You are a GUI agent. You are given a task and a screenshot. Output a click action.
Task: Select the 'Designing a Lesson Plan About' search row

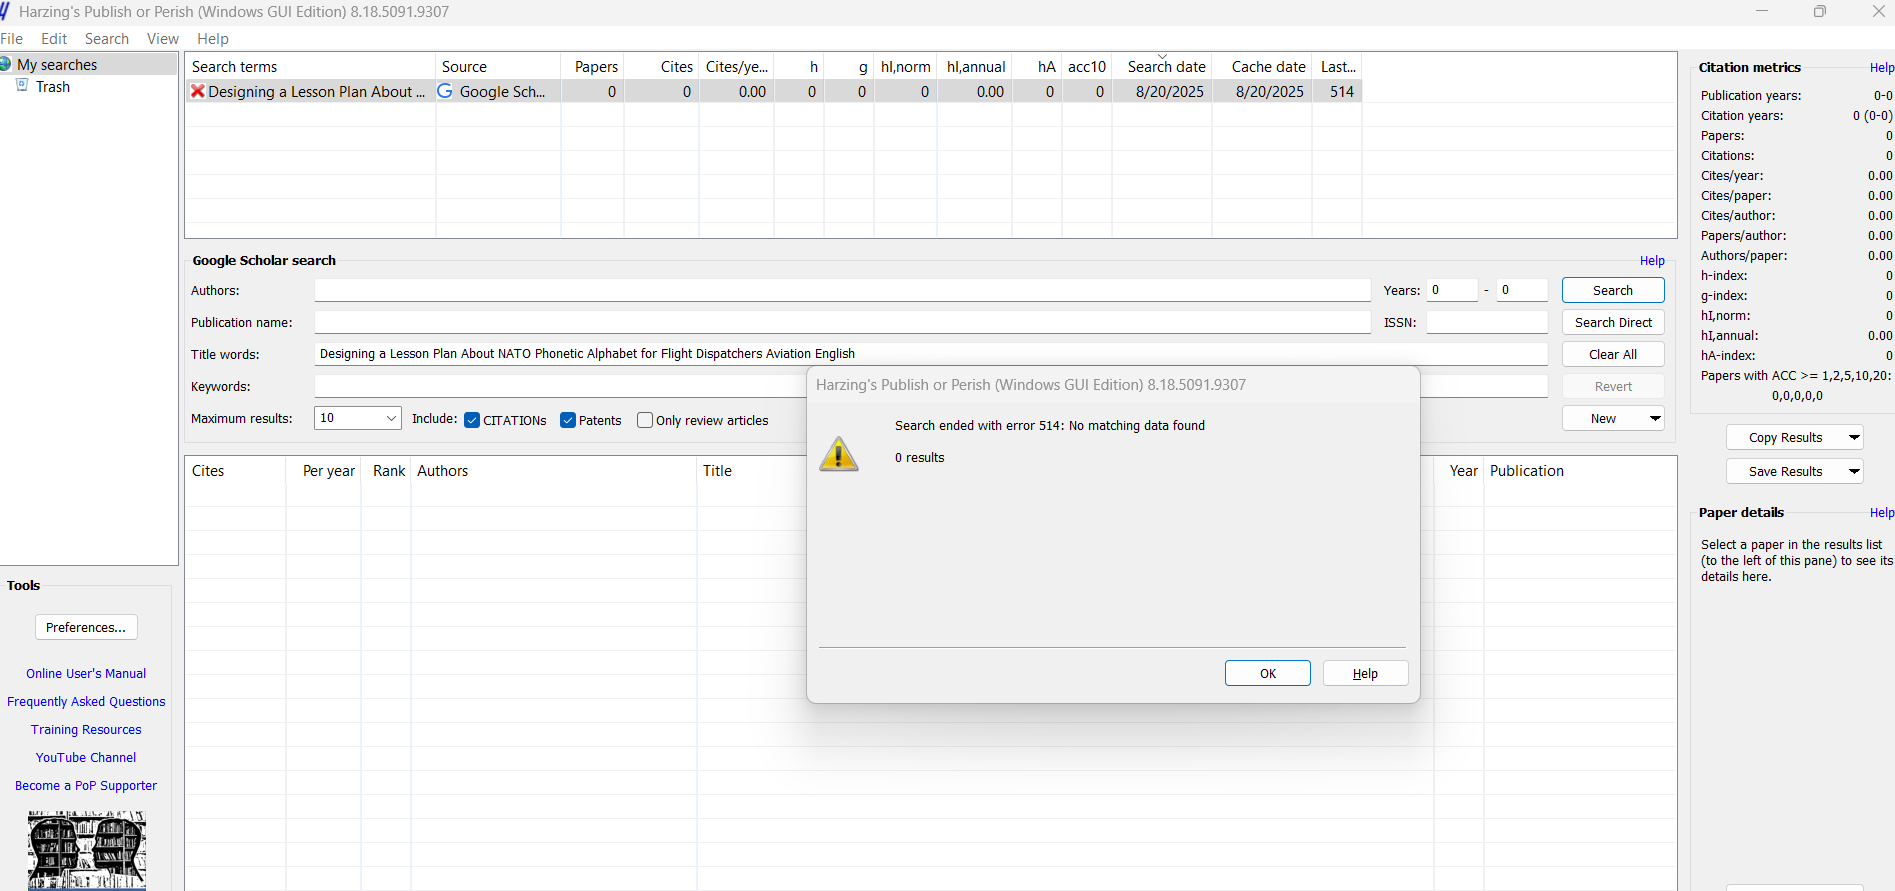click(x=773, y=91)
